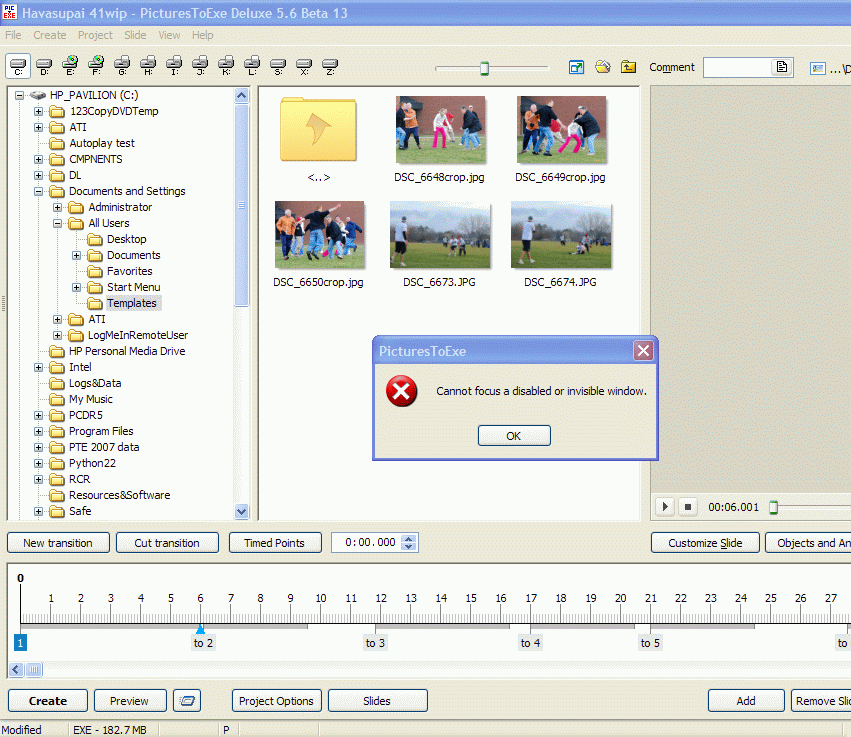
Task: Click the Preview button
Action: [129, 701]
